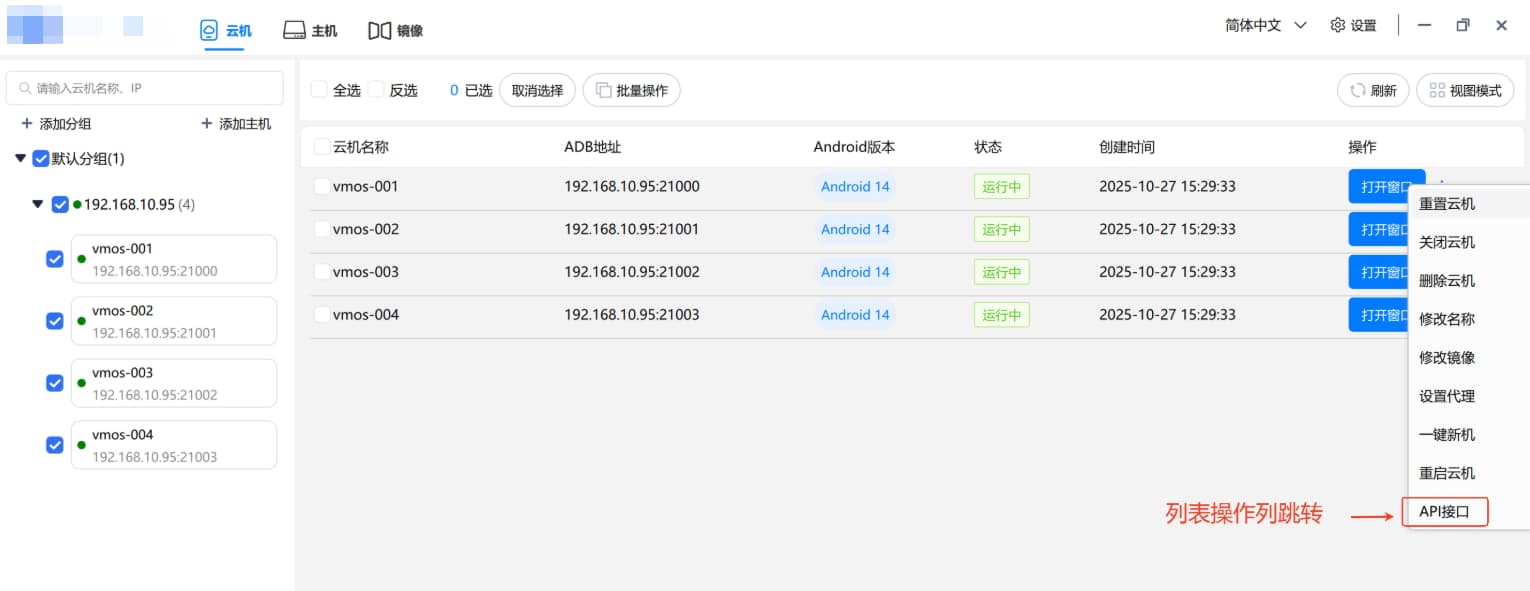Switch the 视图模式 view mode
This screenshot has height=591, width=1530.
[1465, 89]
